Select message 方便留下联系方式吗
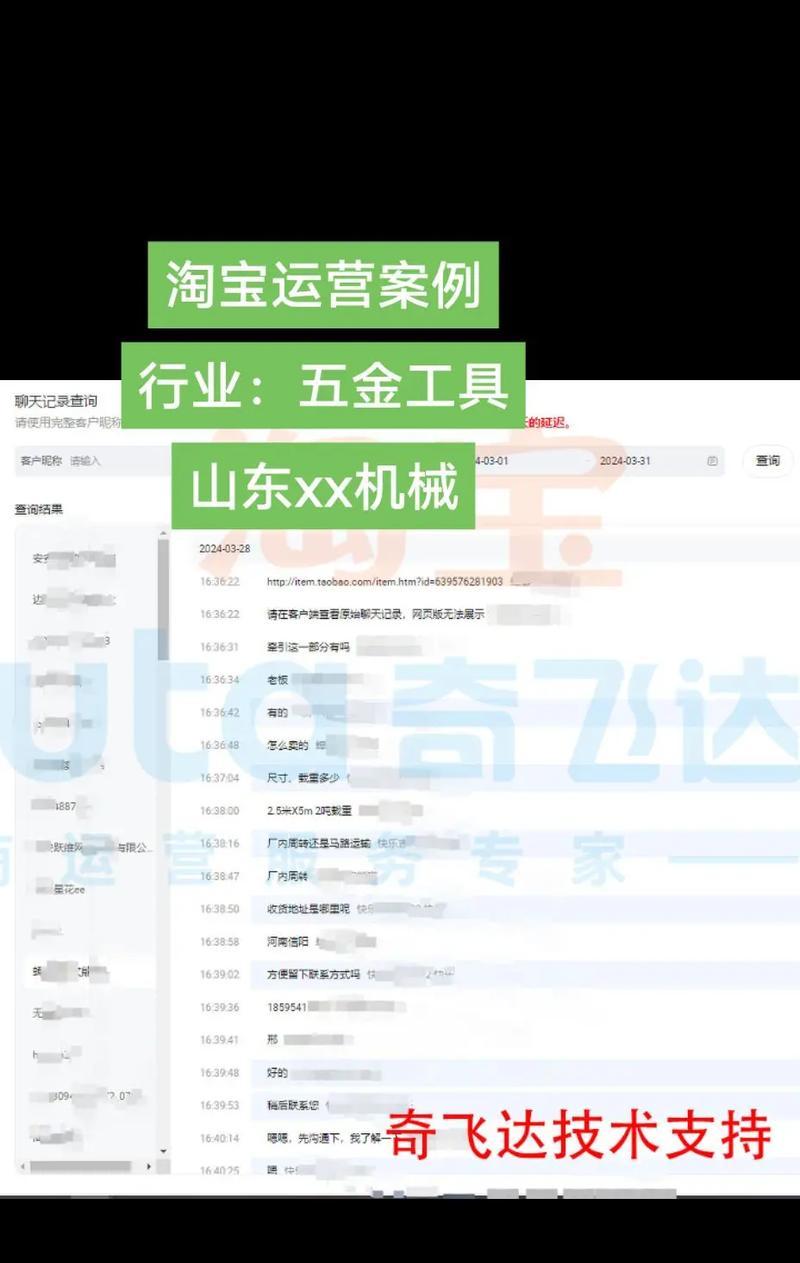The width and height of the screenshot is (800, 1263). tap(313, 974)
